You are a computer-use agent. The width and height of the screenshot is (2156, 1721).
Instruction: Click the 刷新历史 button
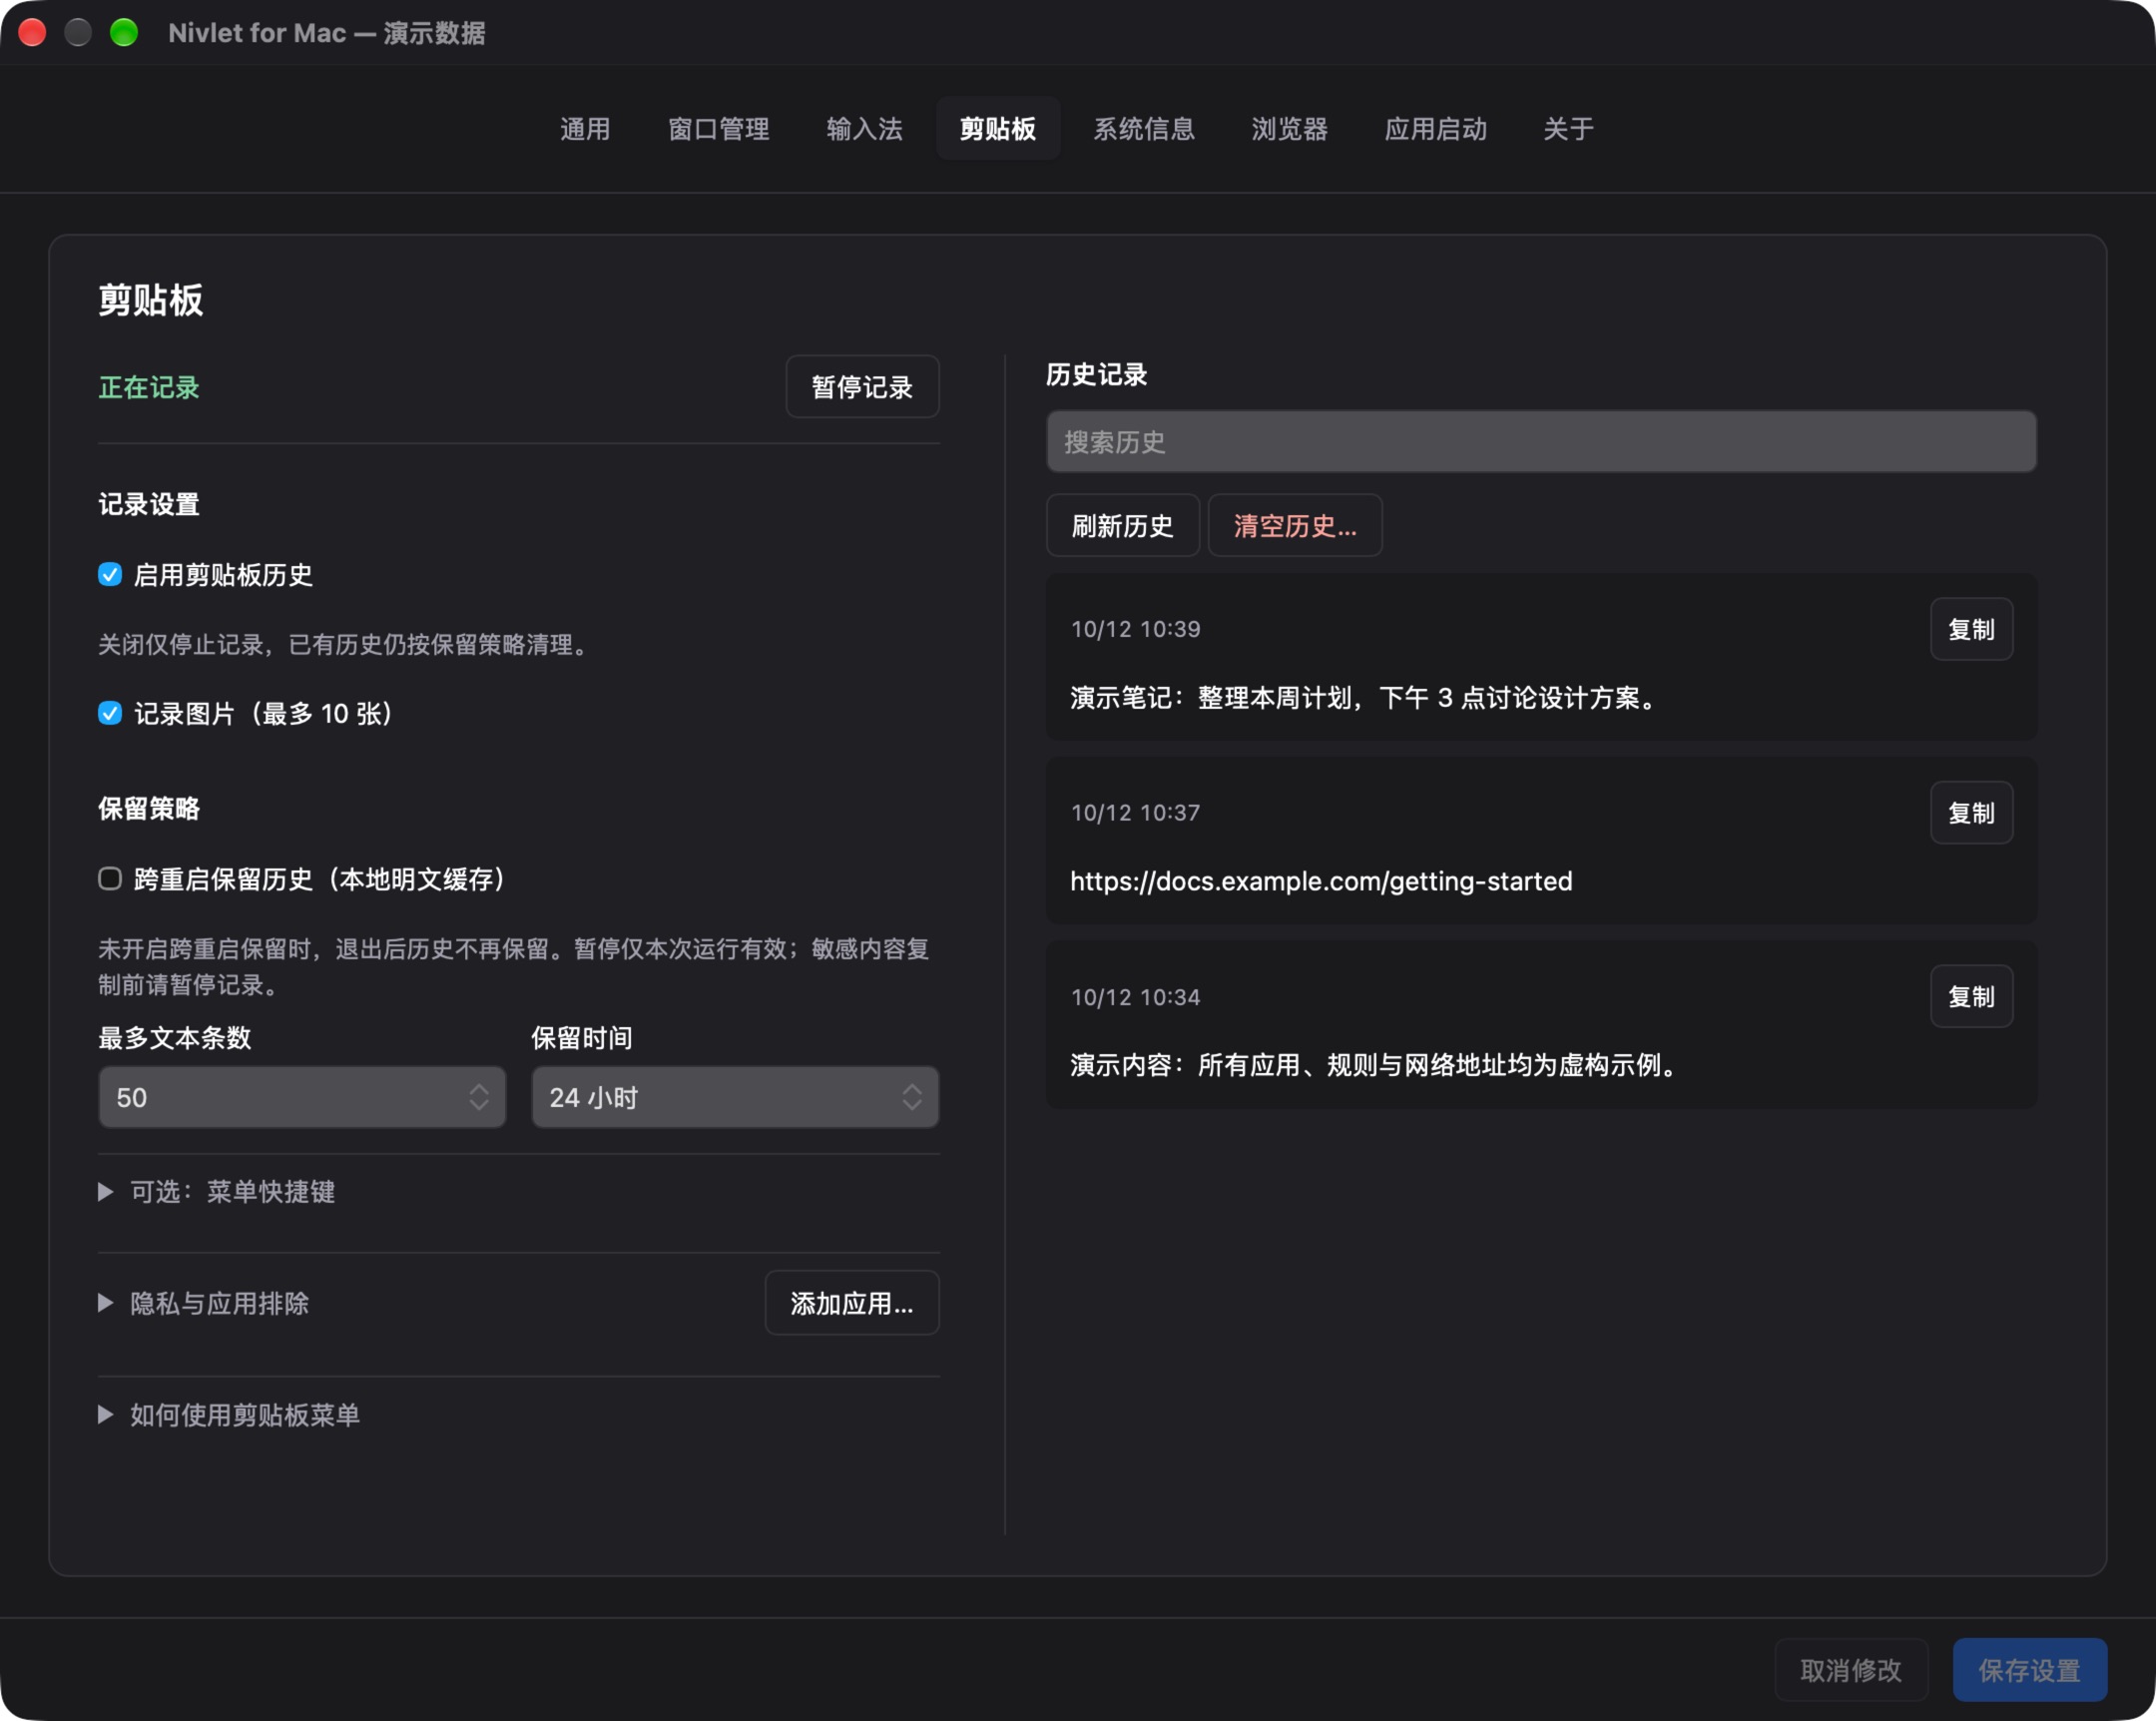coord(1122,526)
